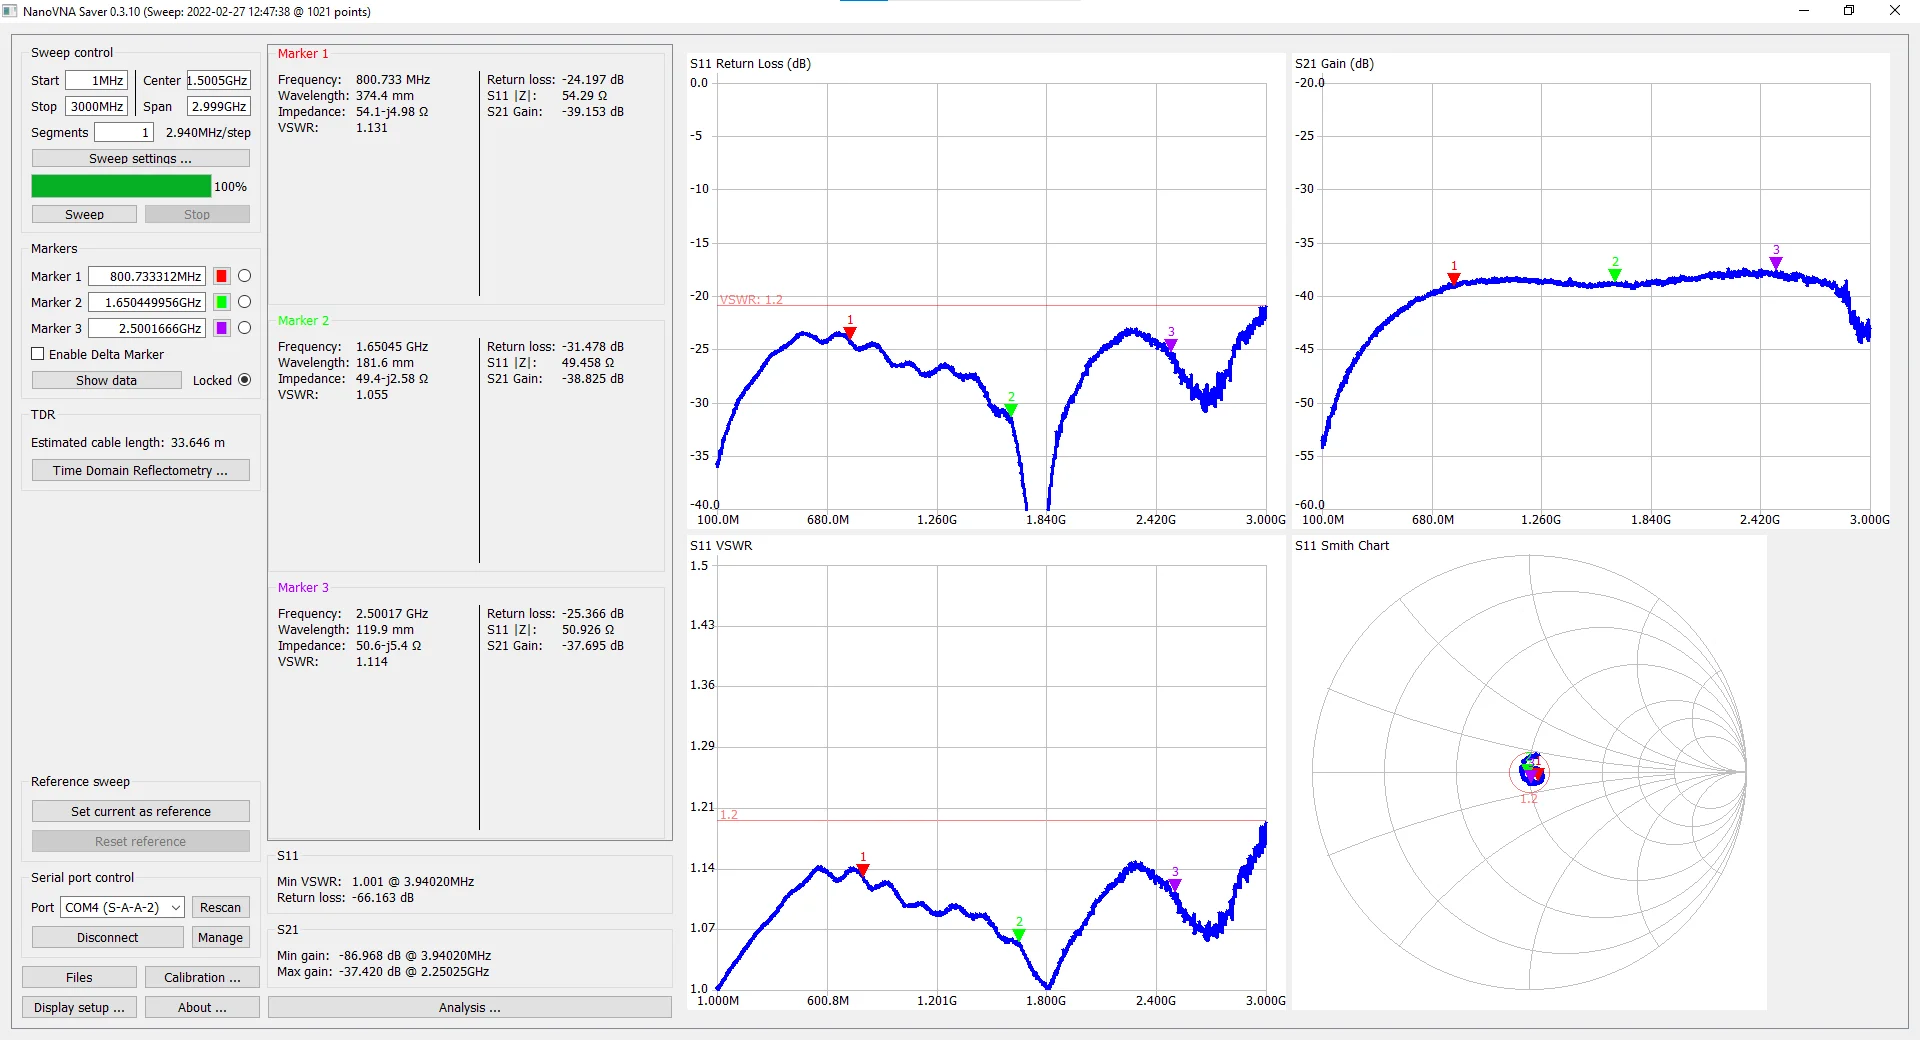Open the Manage device dialog

coord(220,937)
